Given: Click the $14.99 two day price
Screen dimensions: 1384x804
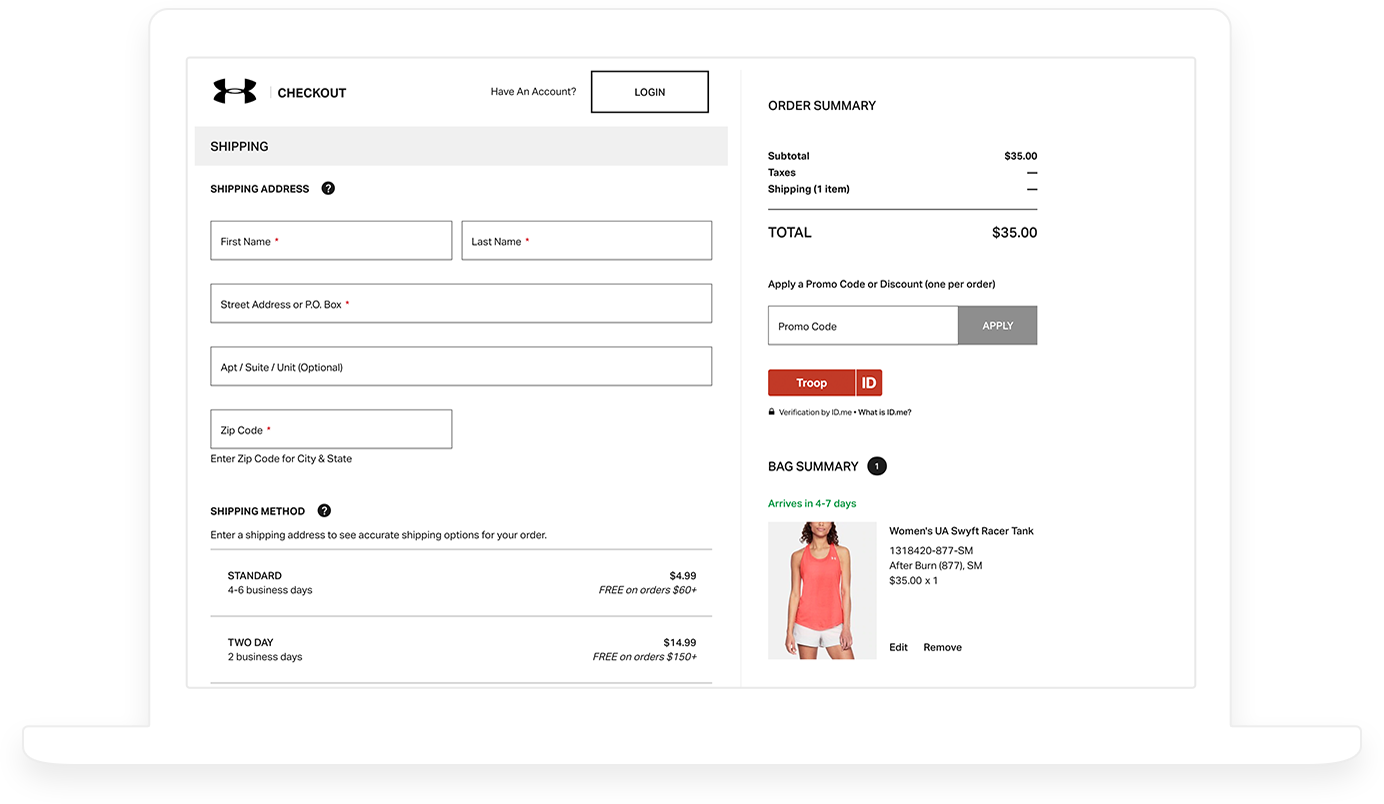Looking at the screenshot, I should [680, 643].
